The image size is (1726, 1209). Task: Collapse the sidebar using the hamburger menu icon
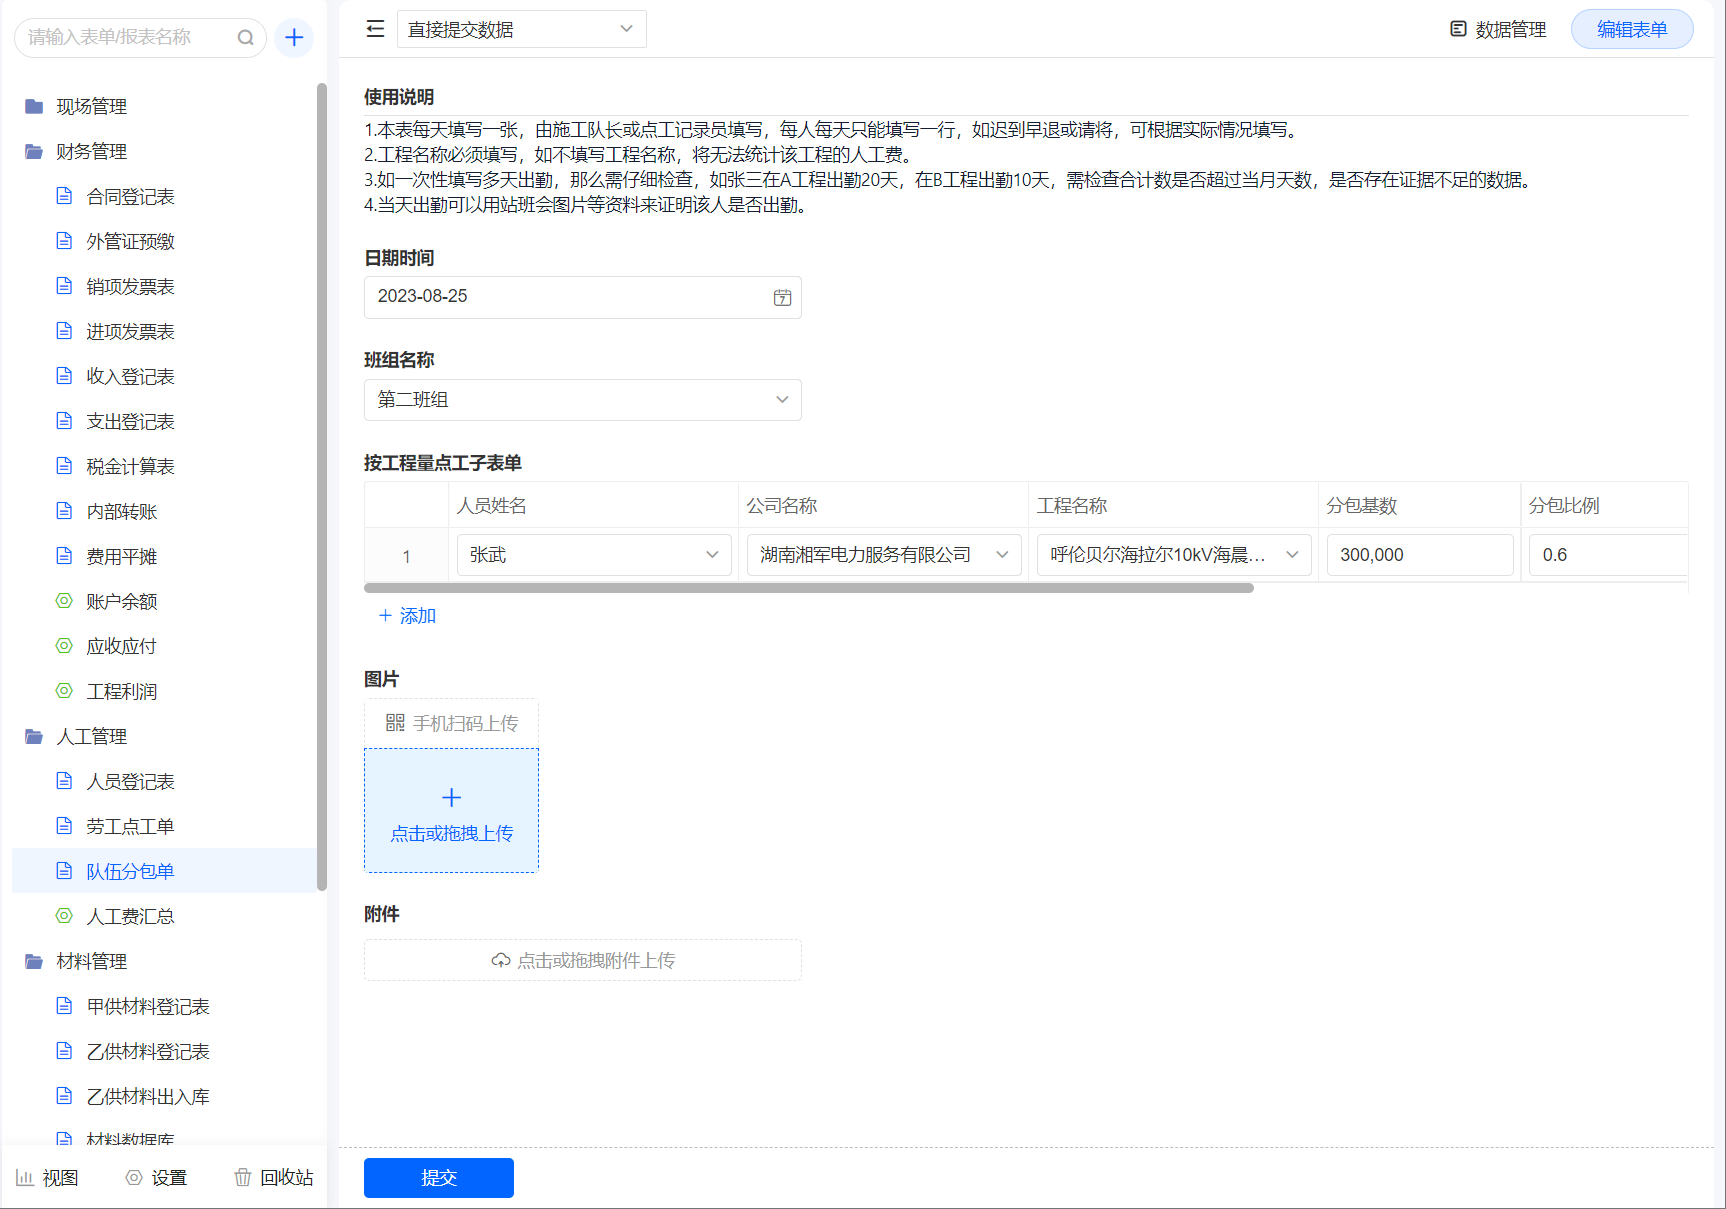pyautogui.click(x=375, y=29)
